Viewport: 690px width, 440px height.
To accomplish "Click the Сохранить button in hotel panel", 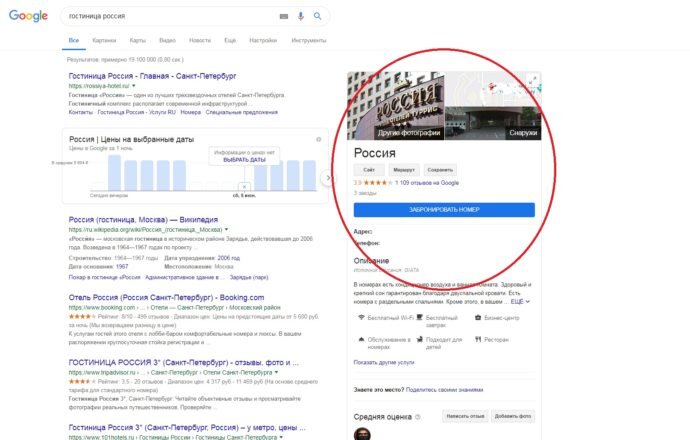I will click(440, 170).
